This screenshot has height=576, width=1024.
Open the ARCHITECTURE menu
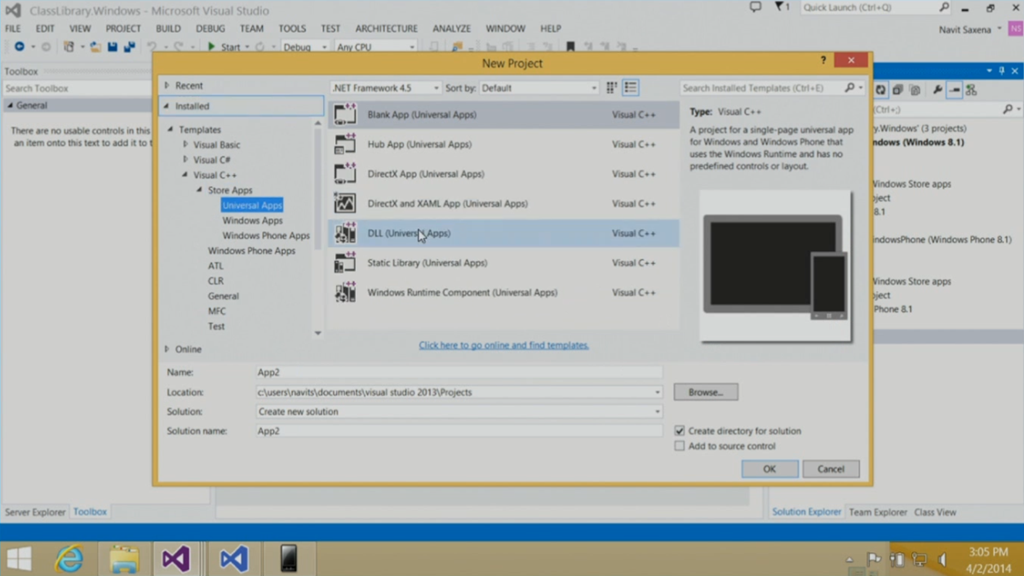[x=386, y=28]
